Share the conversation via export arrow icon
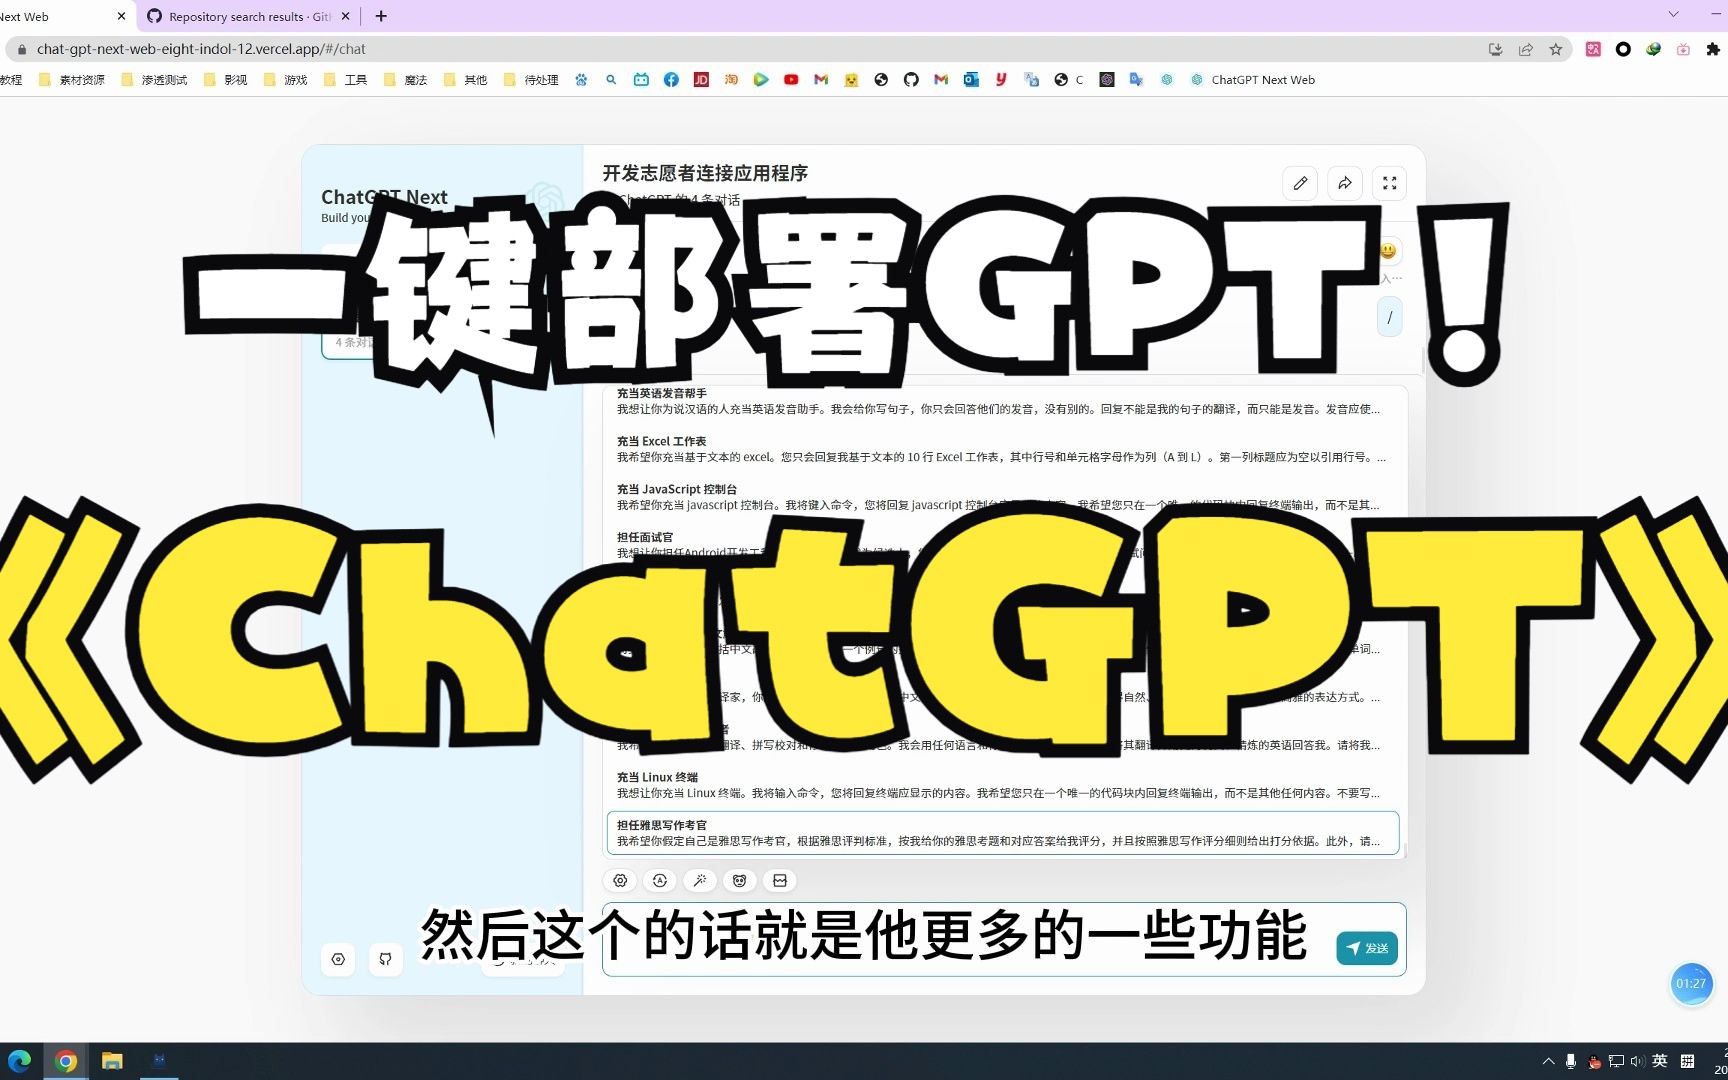 1345,183
